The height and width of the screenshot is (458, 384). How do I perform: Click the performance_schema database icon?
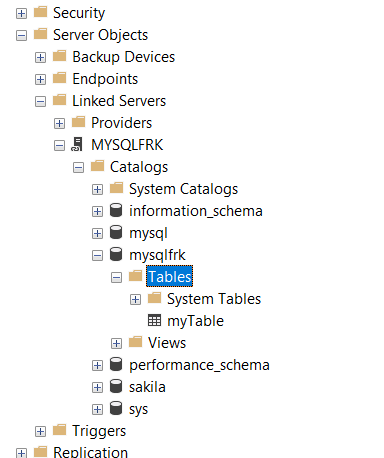pos(116,365)
